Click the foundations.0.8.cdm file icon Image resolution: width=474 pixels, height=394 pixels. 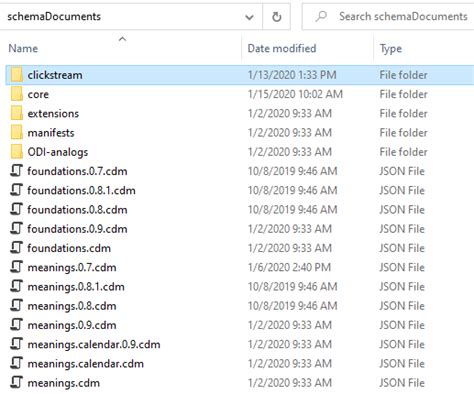pos(16,210)
